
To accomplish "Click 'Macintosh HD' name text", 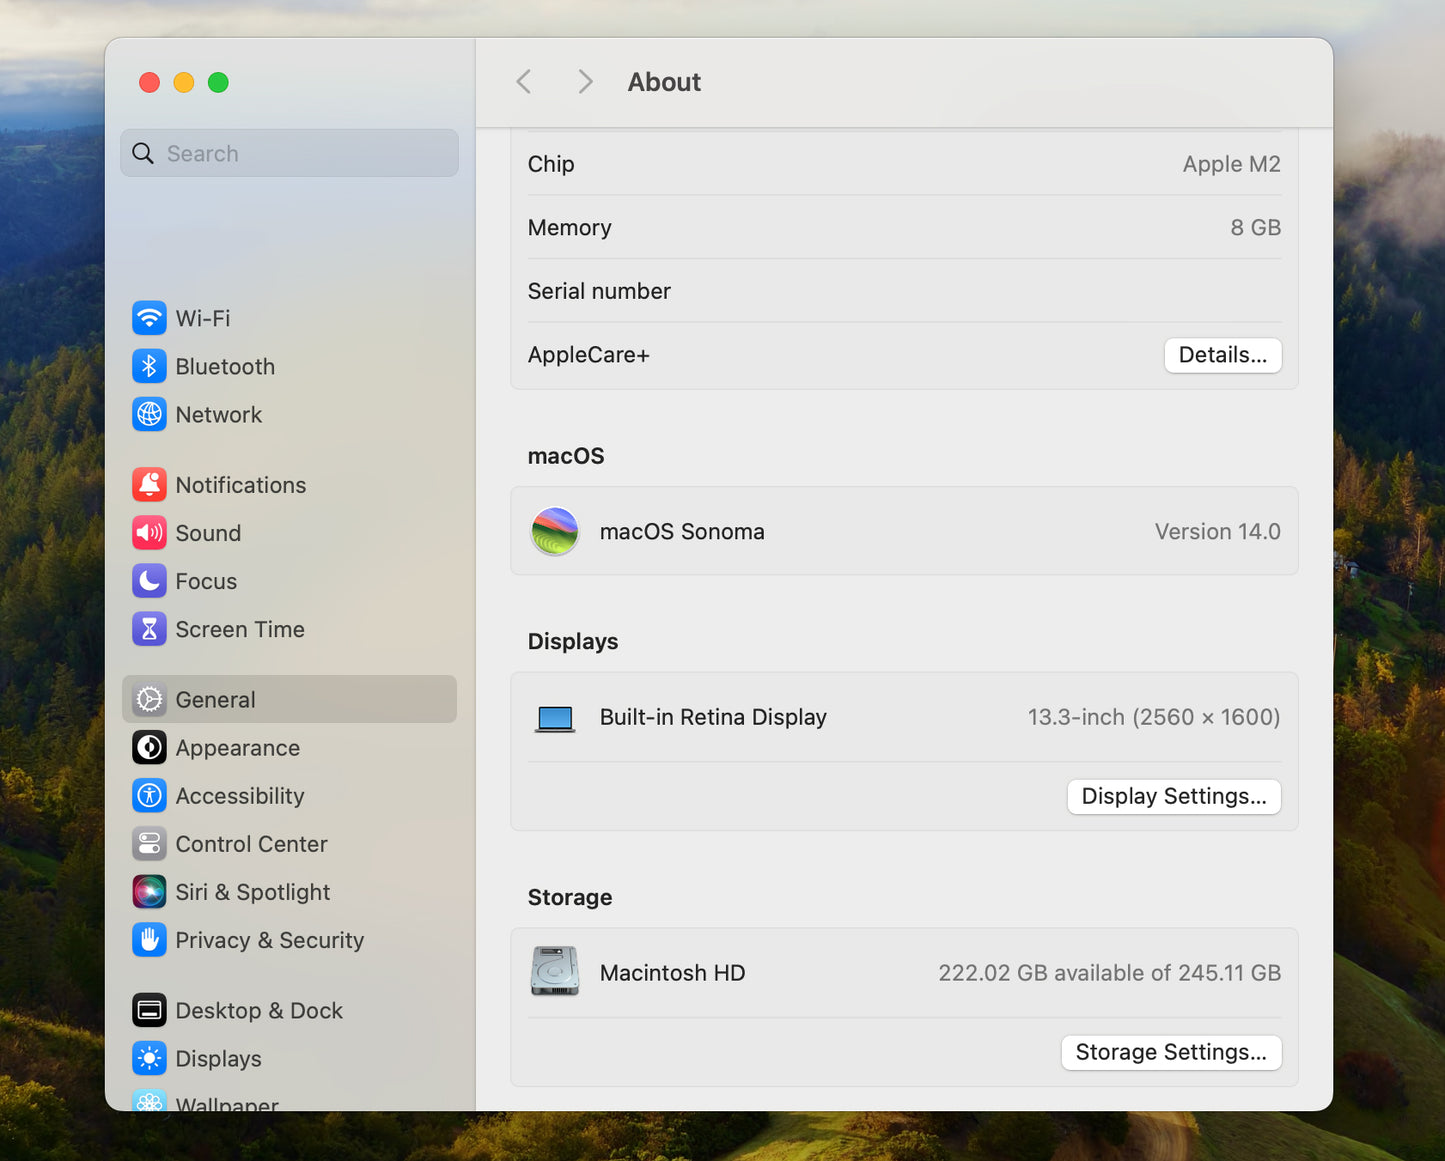I will pos(672,972).
